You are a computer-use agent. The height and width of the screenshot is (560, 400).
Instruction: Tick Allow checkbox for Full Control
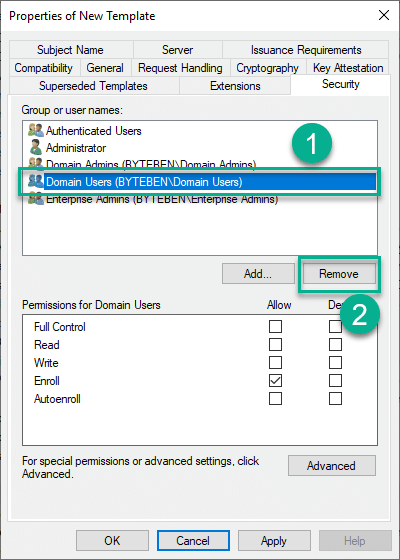coord(275,326)
